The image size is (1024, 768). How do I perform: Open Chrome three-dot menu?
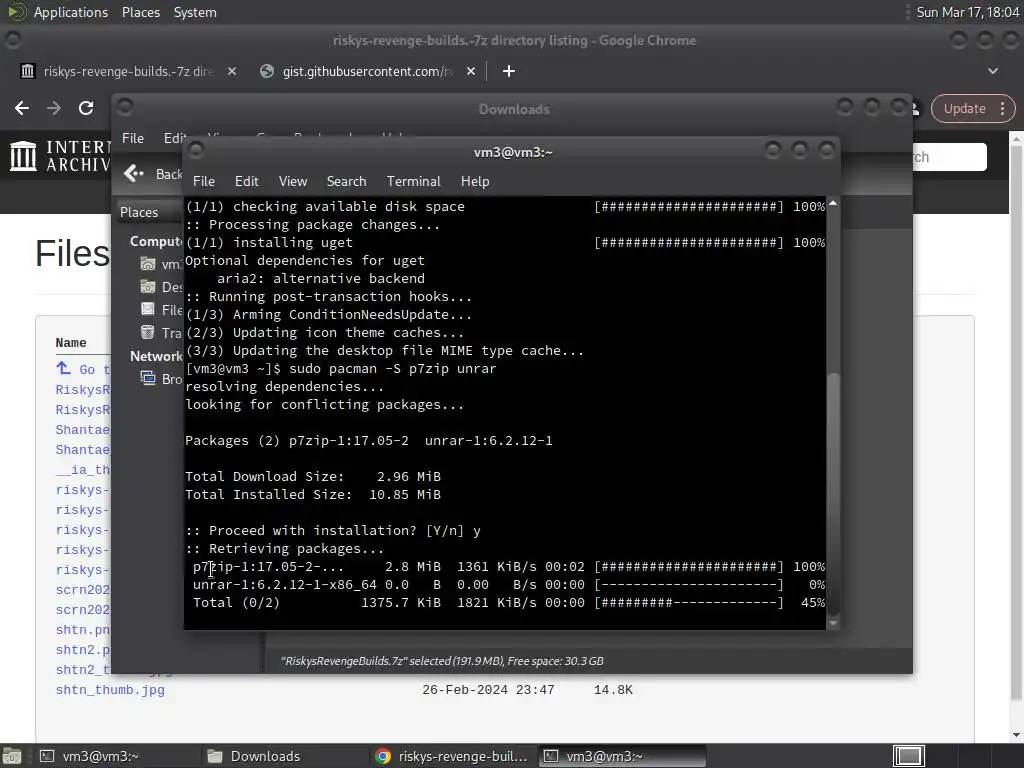point(1002,108)
